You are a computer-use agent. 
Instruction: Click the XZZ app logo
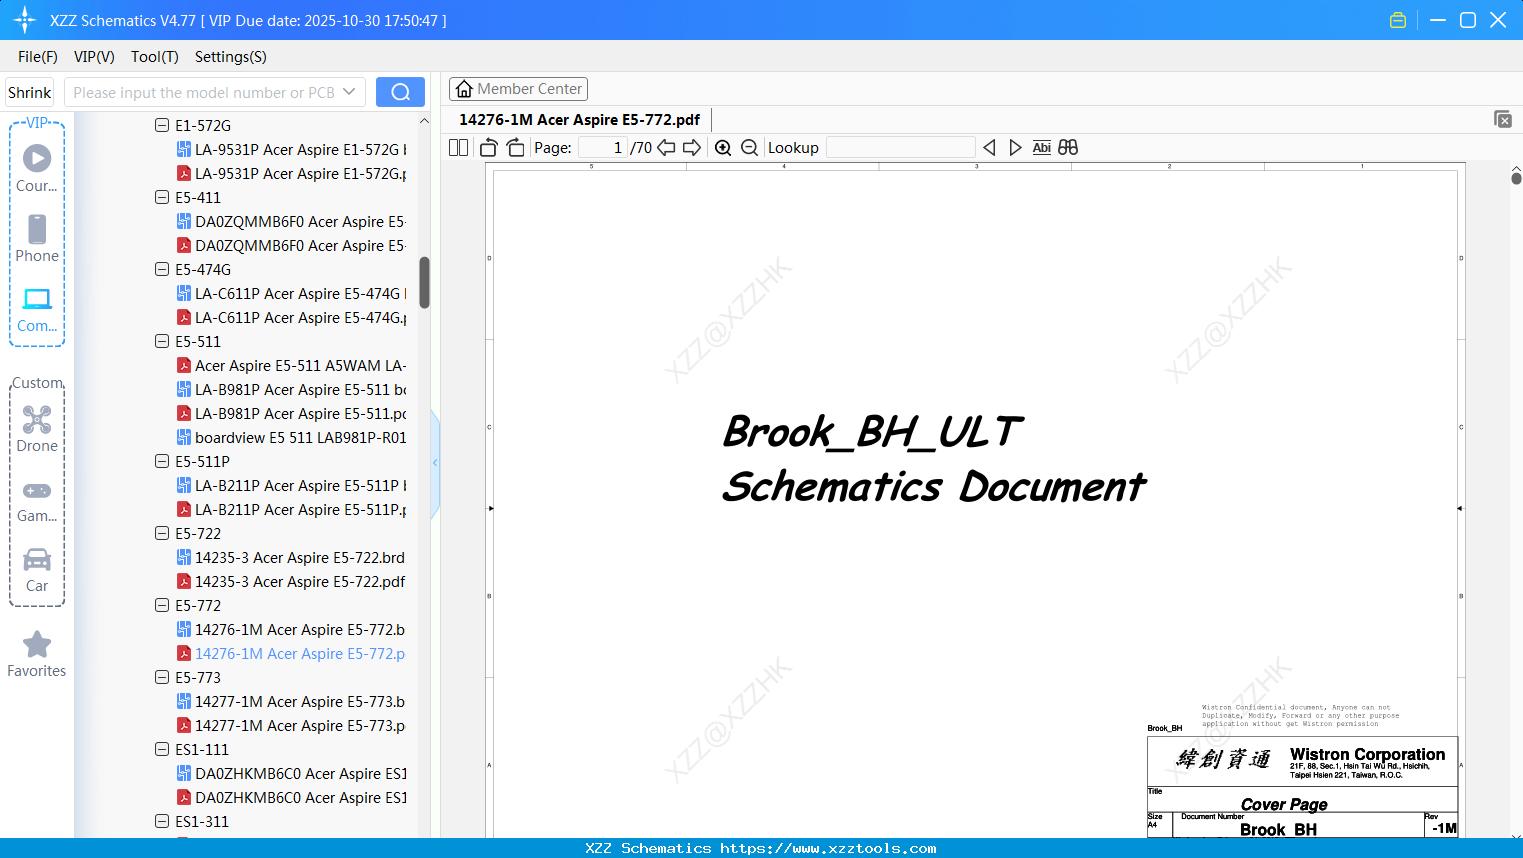25,20
